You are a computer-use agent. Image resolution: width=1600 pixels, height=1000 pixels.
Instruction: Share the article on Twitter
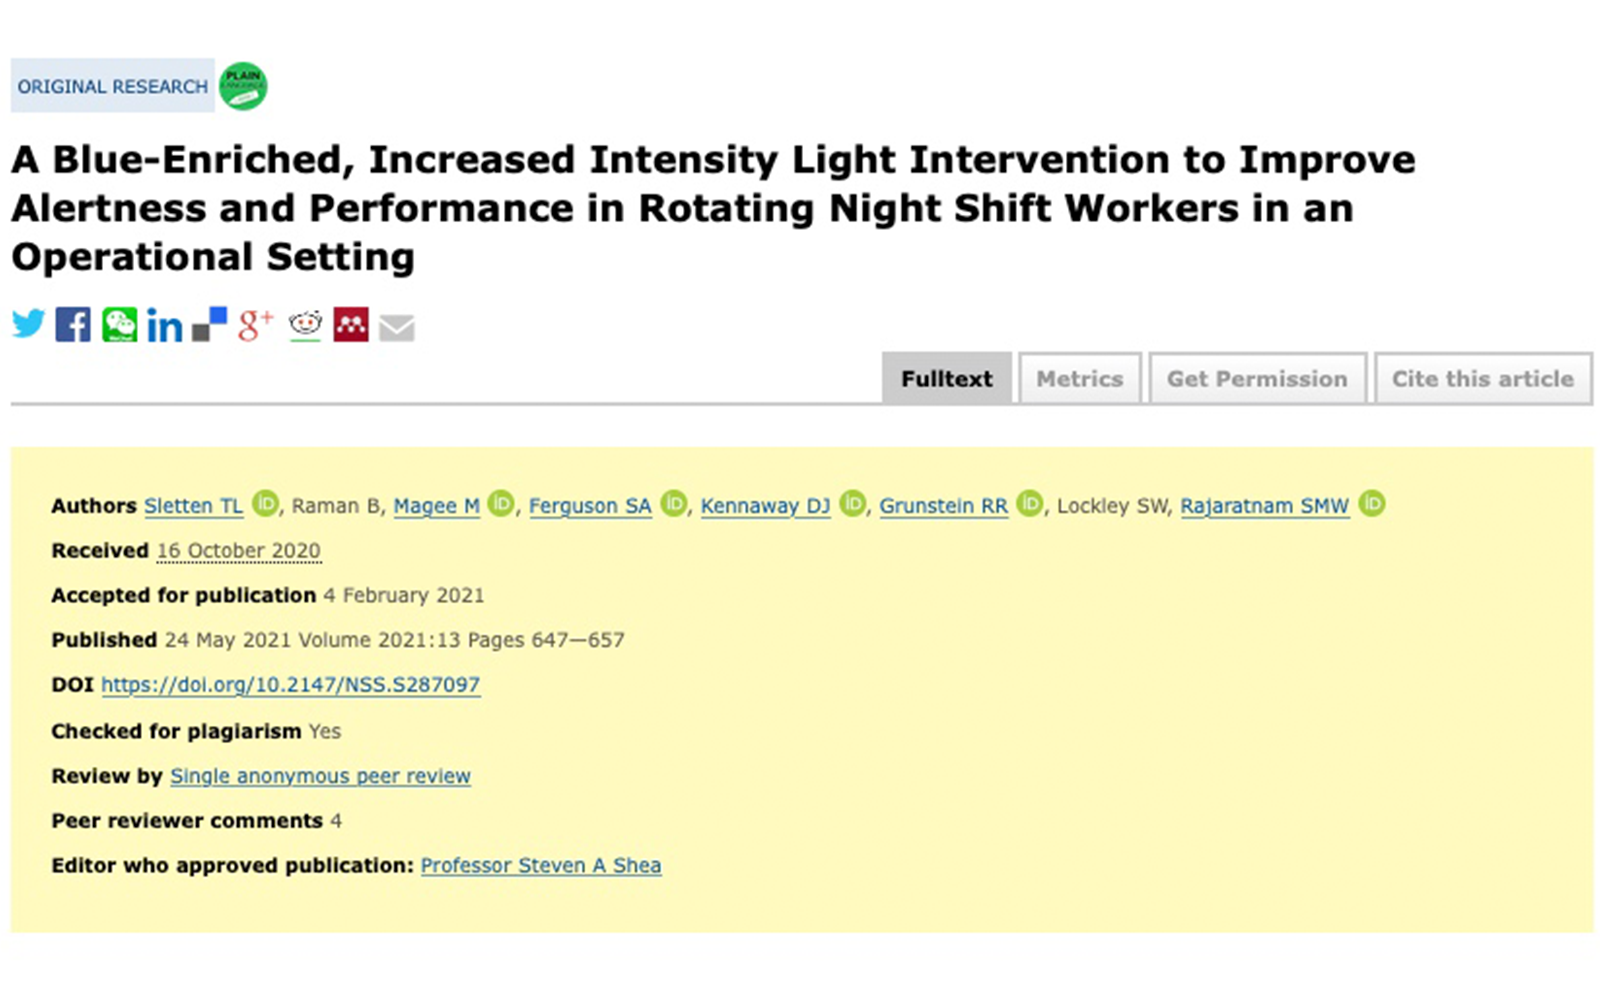tap(28, 323)
